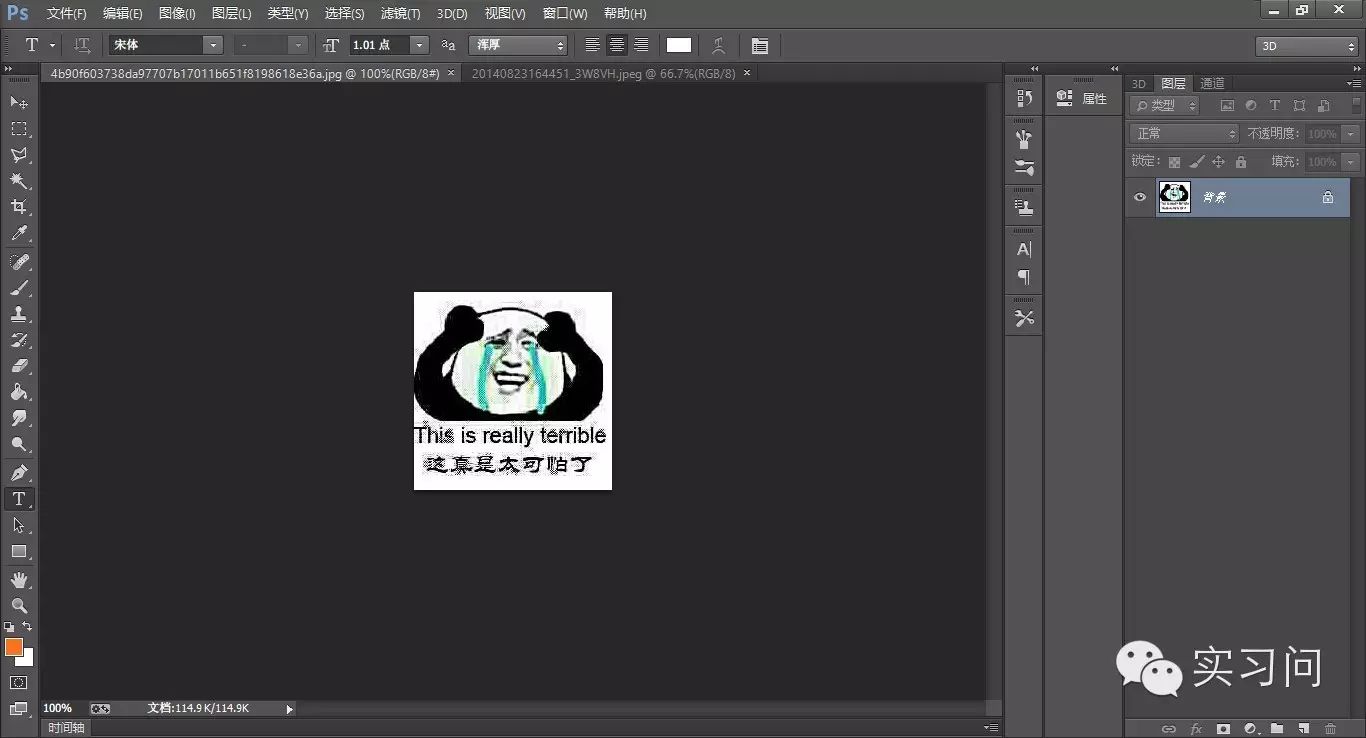
Task: Open the 图像(I) menu
Action: pos(177,13)
